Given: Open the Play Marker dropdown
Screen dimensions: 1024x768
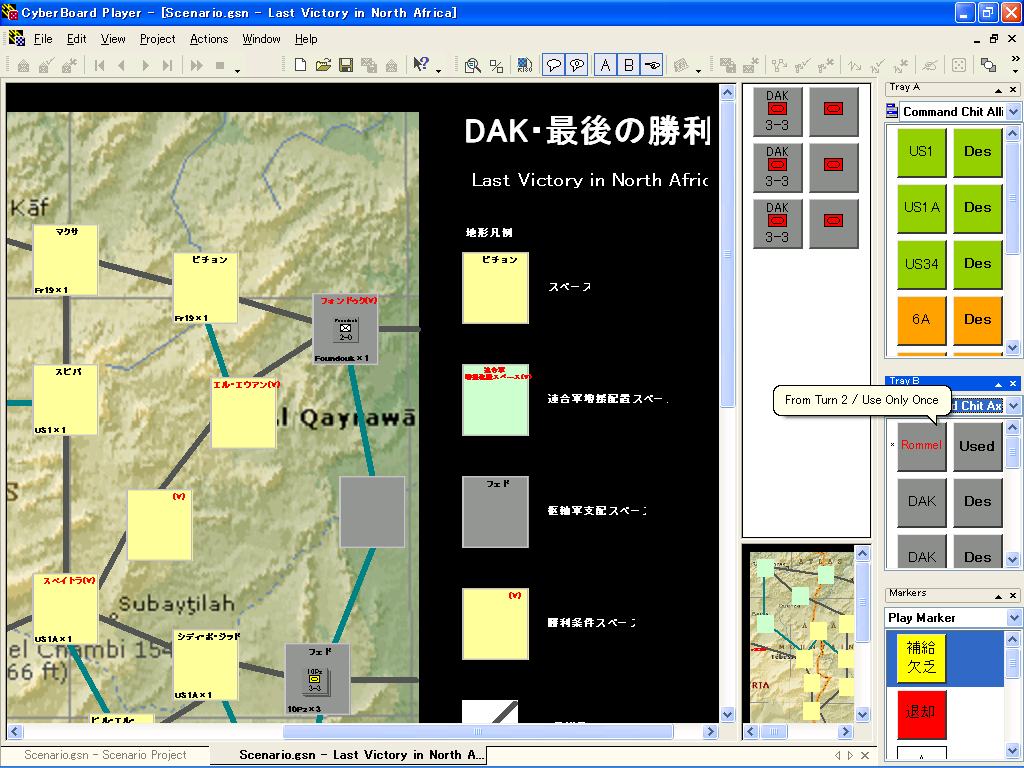Looking at the screenshot, I should coord(1014,617).
